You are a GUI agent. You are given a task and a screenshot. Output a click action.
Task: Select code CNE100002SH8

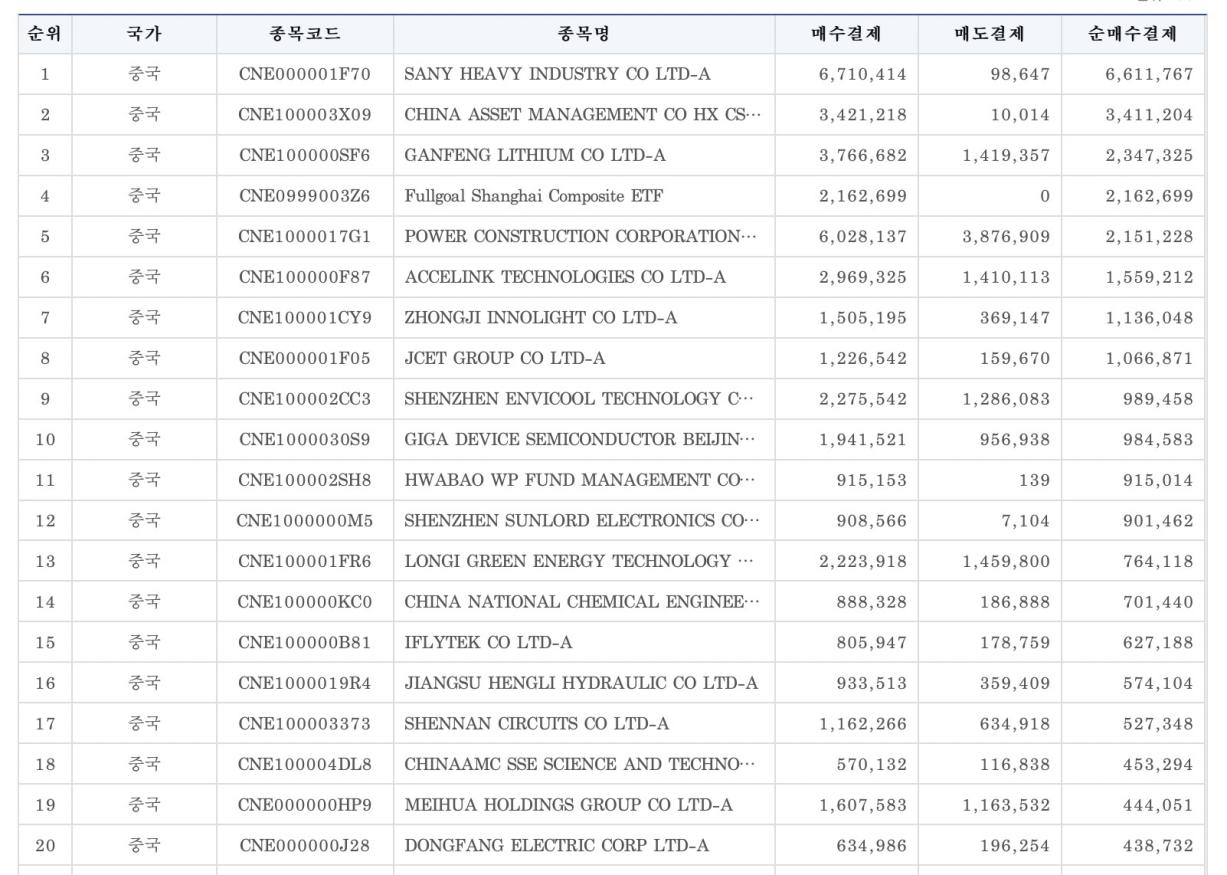click(x=305, y=479)
